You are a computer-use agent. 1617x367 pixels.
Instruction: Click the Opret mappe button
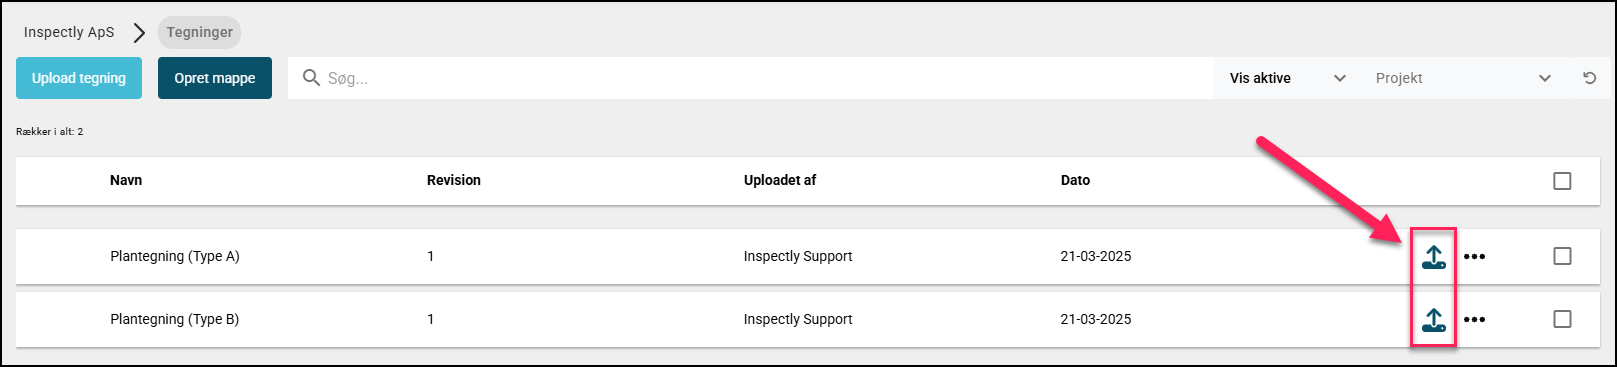pos(215,78)
